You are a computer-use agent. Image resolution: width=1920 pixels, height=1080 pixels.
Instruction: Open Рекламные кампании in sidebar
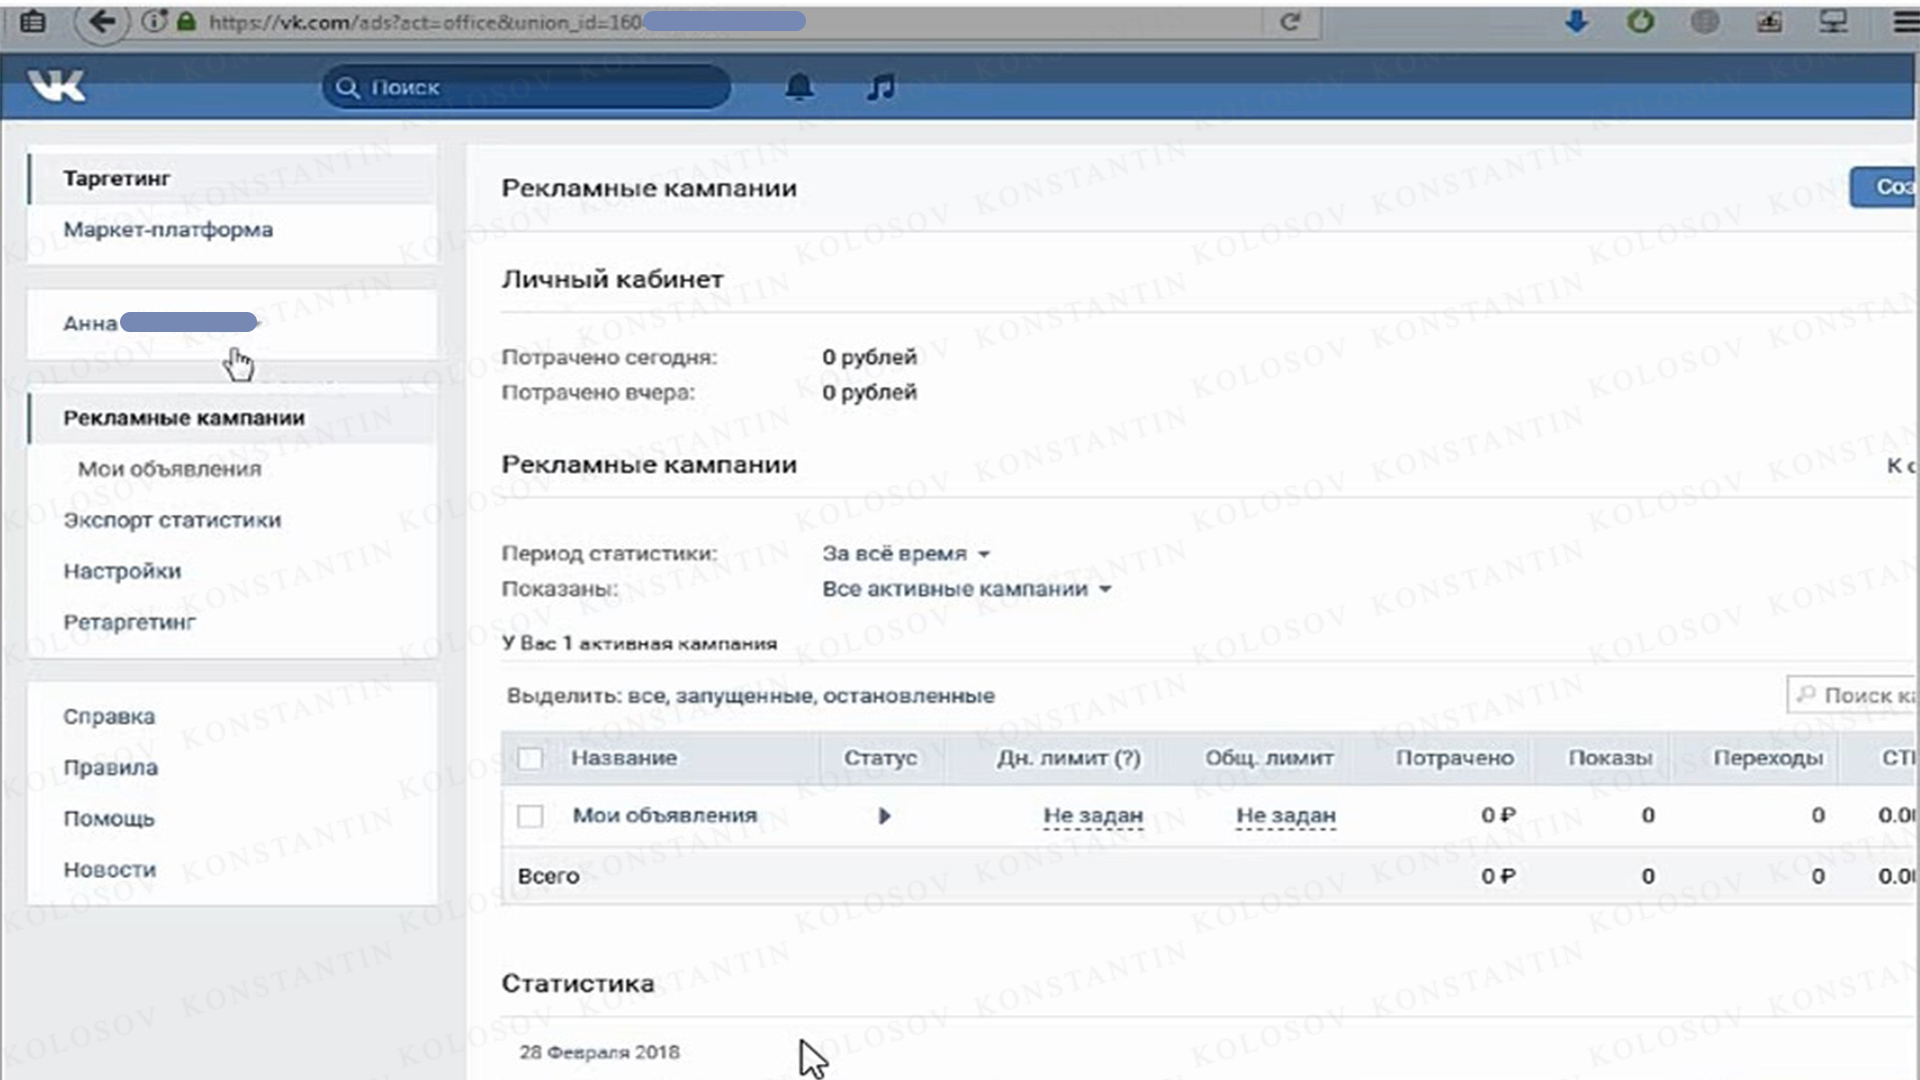(x=232, y=418)
